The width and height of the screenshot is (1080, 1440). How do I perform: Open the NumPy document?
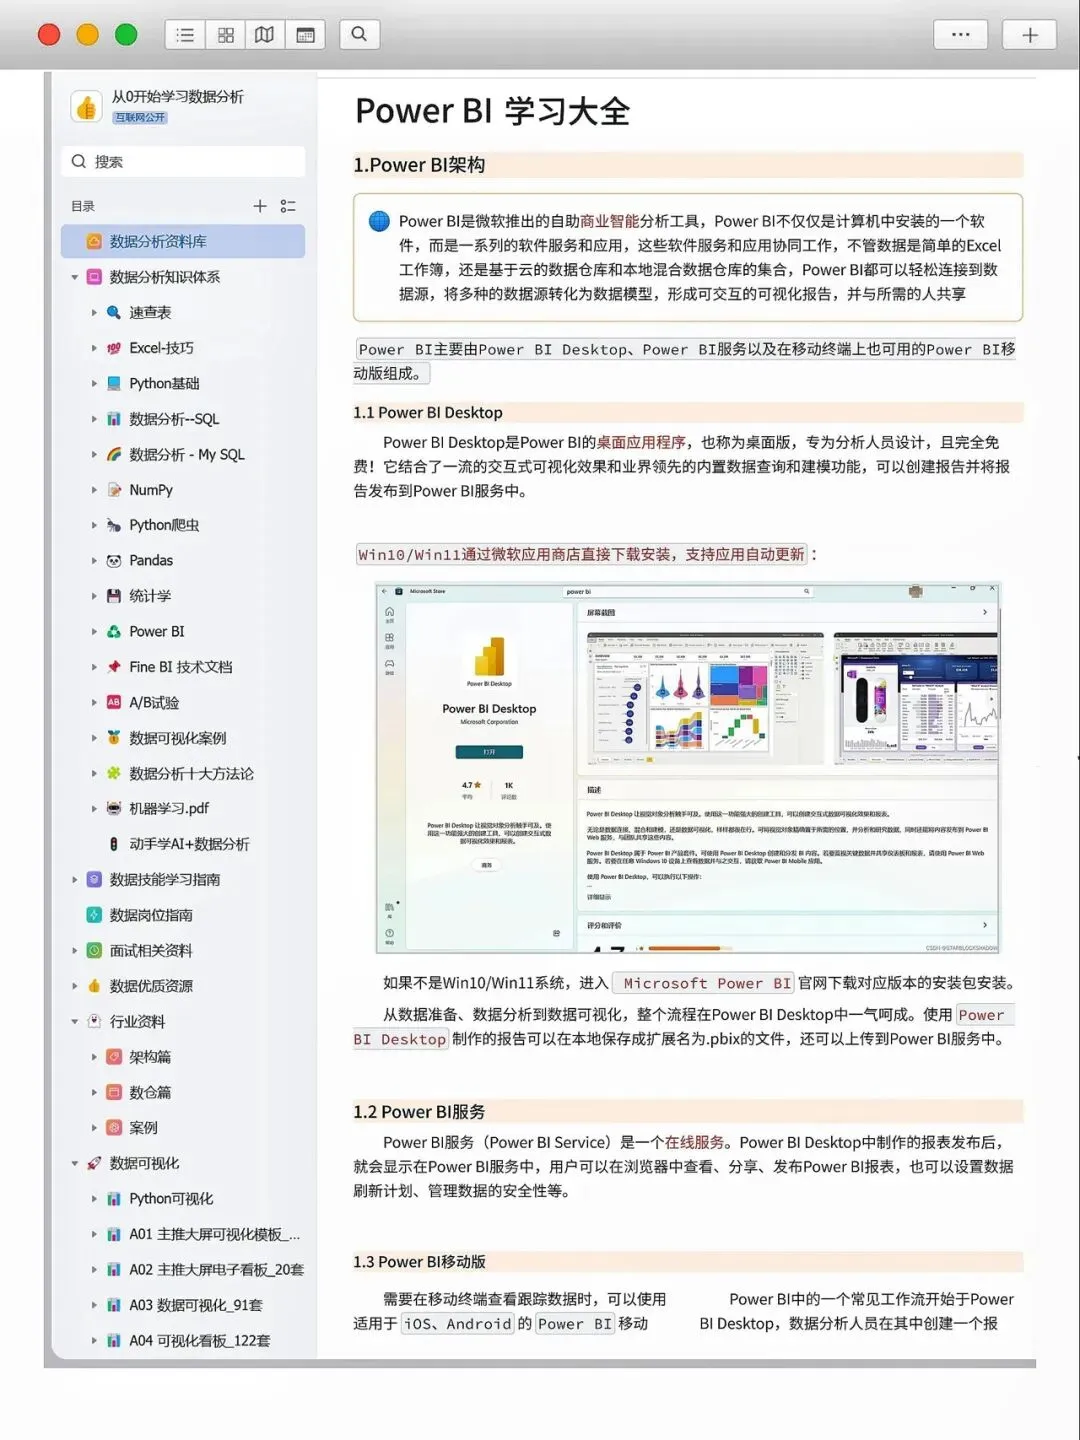coord(151,490)
